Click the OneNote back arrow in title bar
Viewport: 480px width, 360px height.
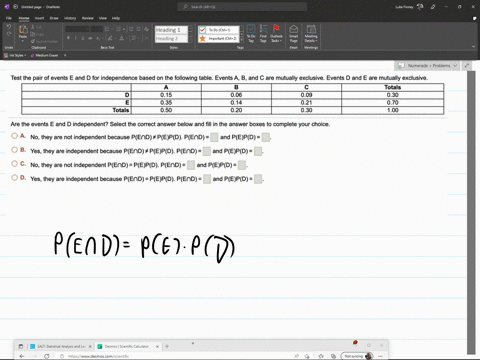coord(15,7)
